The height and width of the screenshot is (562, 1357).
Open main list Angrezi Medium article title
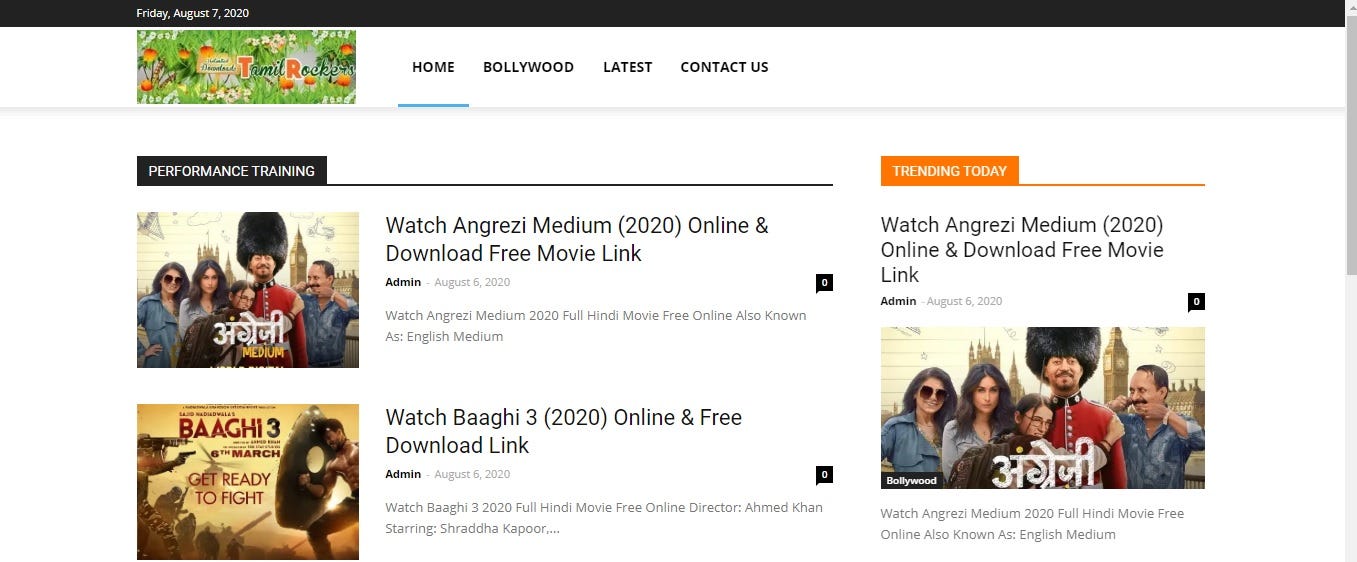pyautogui.click(x=577, y=239)
